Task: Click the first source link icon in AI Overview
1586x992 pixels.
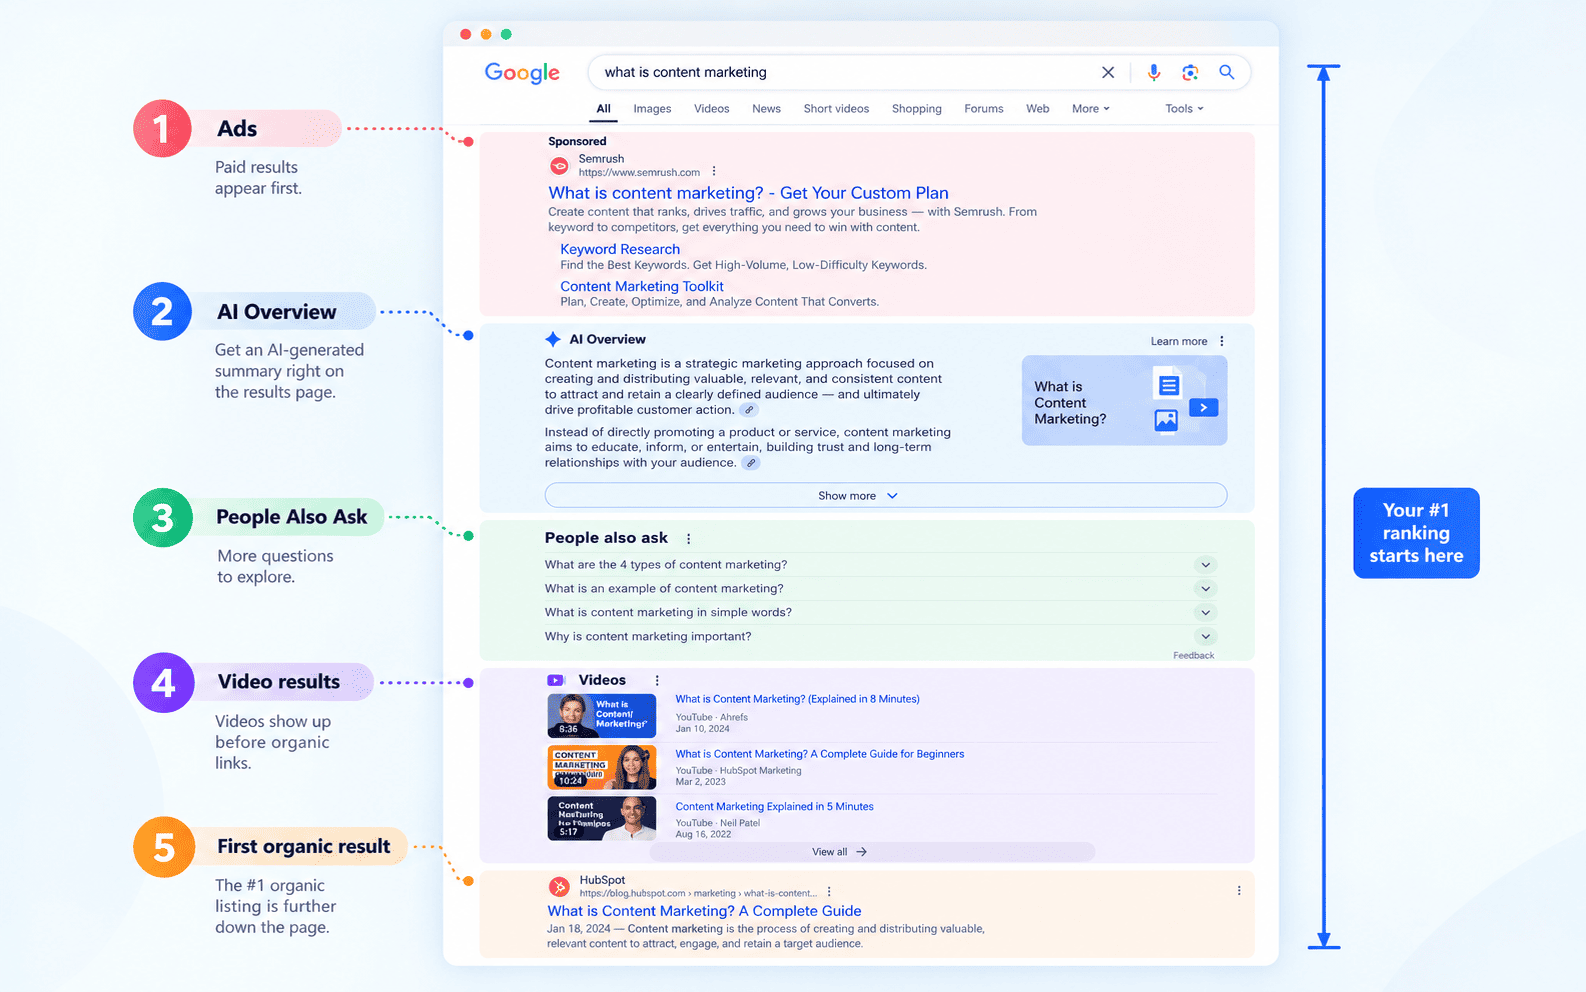Action: [x=748, y=410]
